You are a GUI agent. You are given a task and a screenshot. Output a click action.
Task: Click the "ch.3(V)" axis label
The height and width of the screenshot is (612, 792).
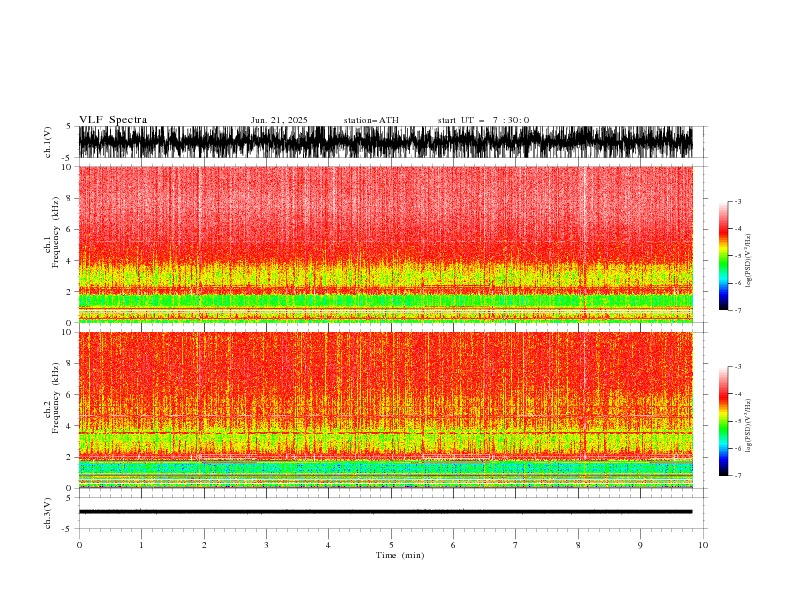tap(48, 513)
